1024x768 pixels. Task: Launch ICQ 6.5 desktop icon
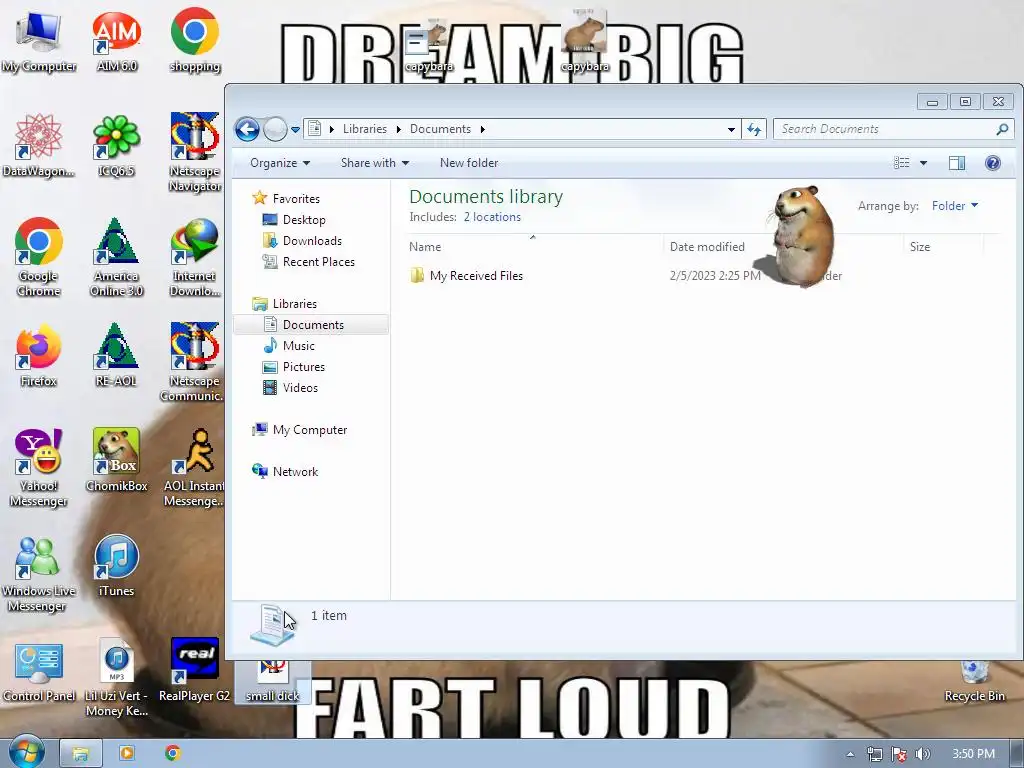116,145
